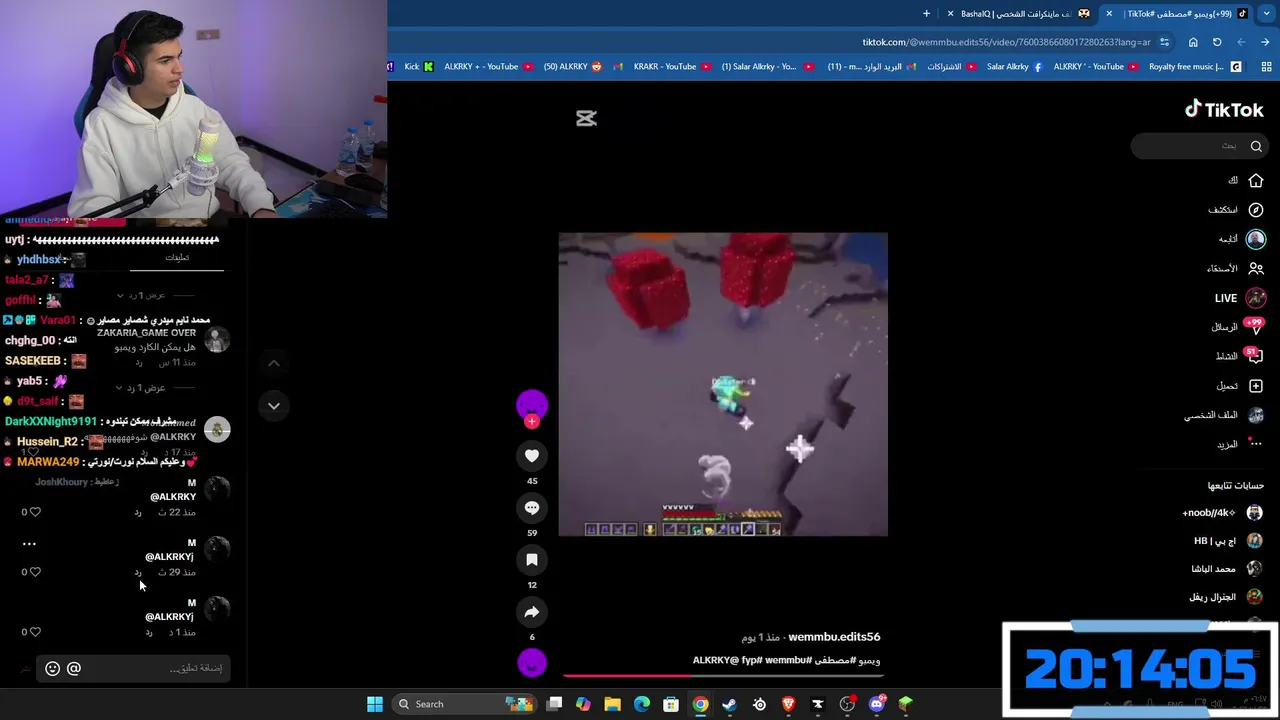The width and height of the screenshot is (1280, 720).
Task: Open the Following (أتابعه) sidebar item
Action: tap(1242, 239)
